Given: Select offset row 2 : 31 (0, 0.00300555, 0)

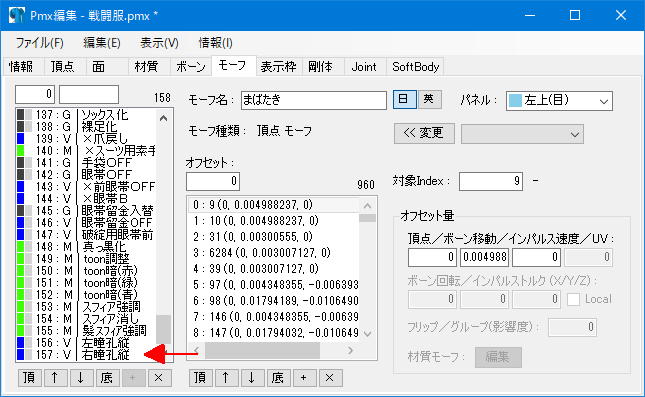Looking at the screenshot, I should (x=274, y=237).
